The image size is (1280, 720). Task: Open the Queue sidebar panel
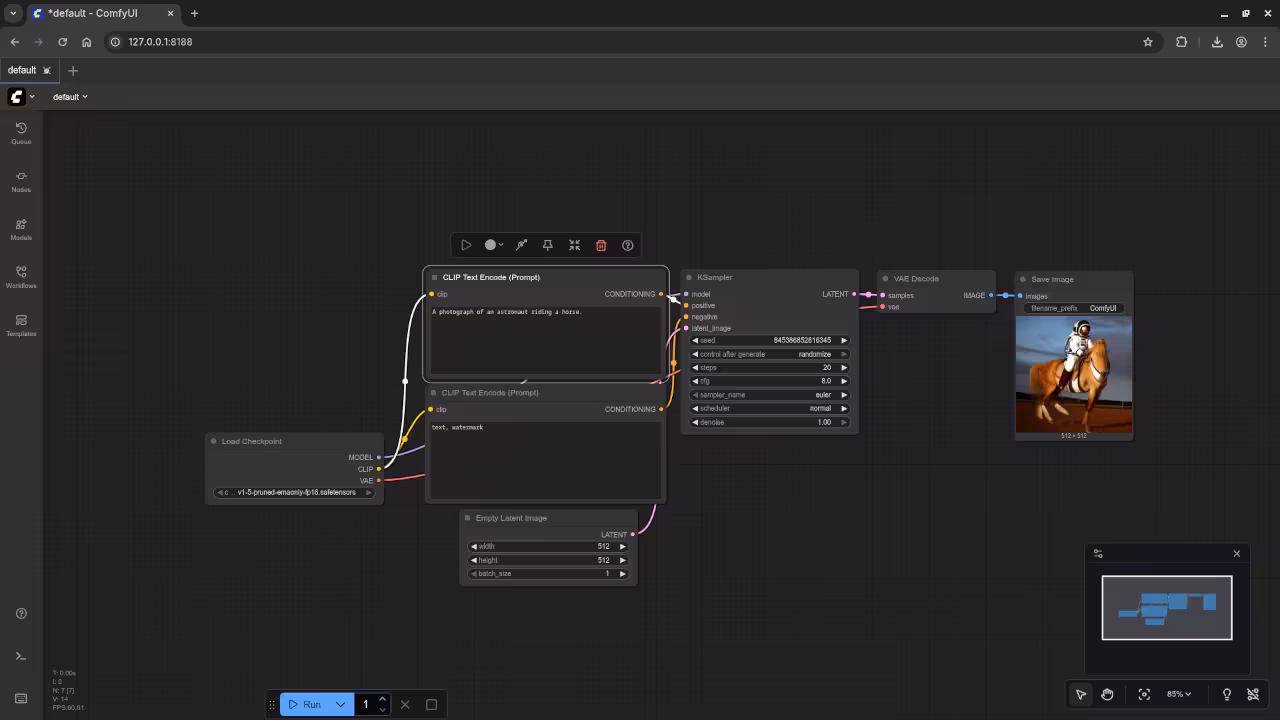(x=21, y=133)
